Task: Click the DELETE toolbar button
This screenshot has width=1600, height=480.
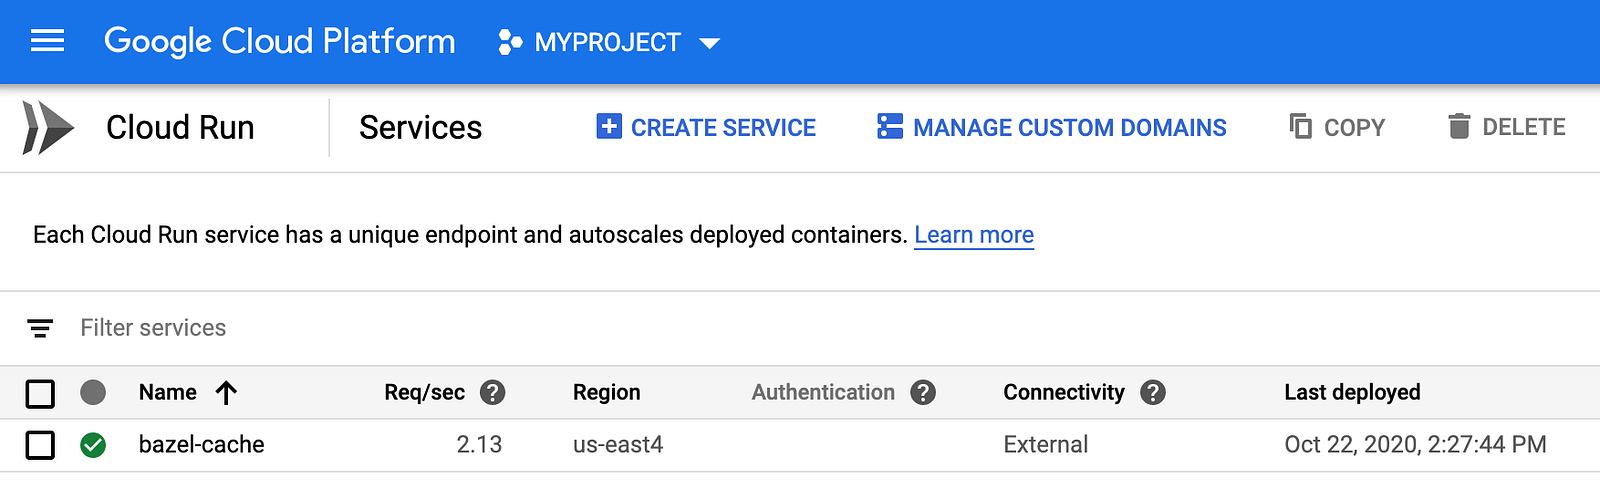Action: click(1506, 127)
